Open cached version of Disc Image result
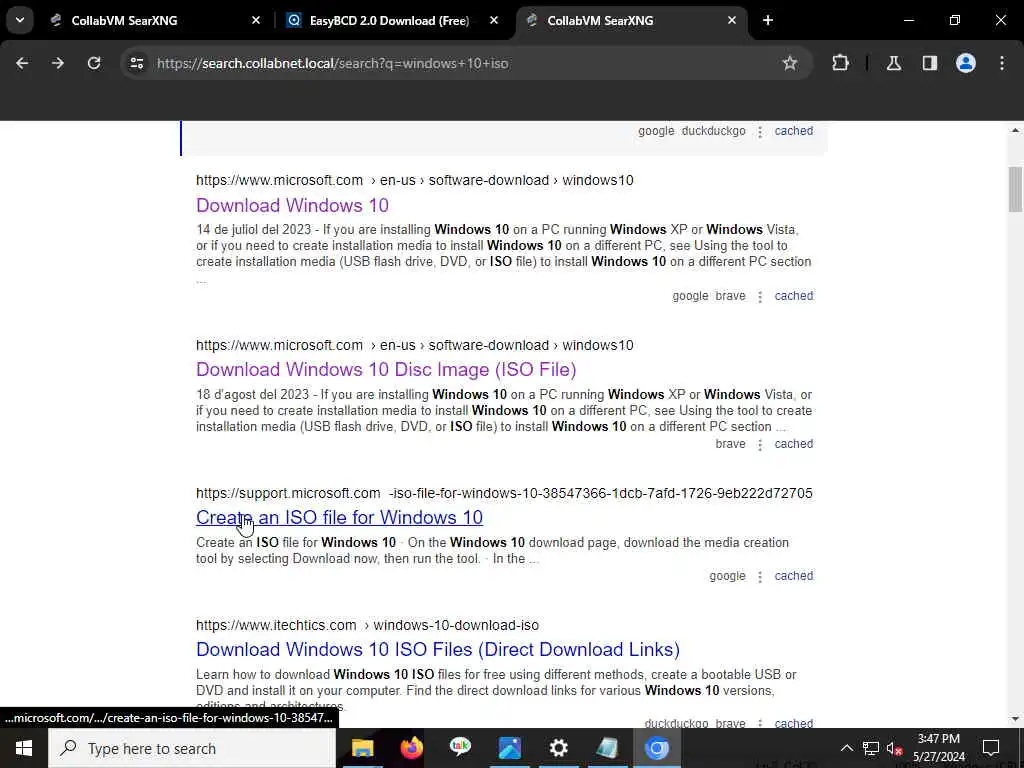The image size is (1024, 768). (x=793, y=444)
